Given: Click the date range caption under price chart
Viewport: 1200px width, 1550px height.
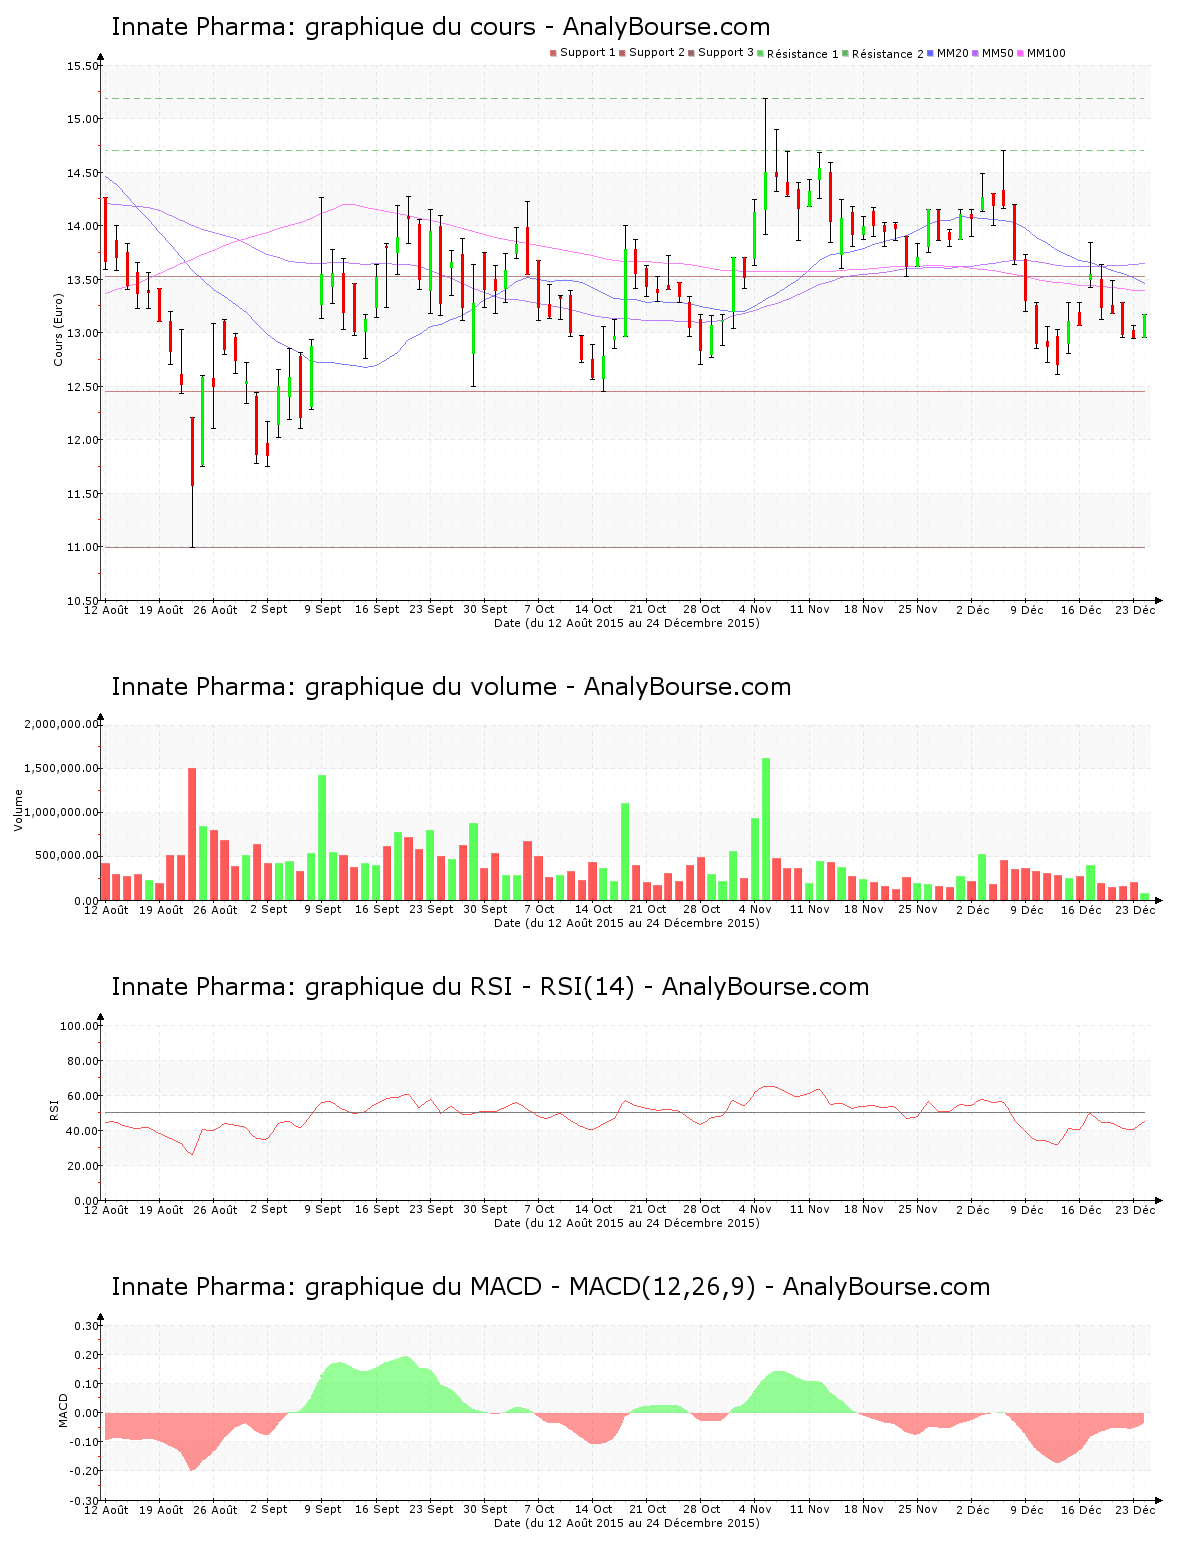Looking at the screenshot, I should (627, 623).
